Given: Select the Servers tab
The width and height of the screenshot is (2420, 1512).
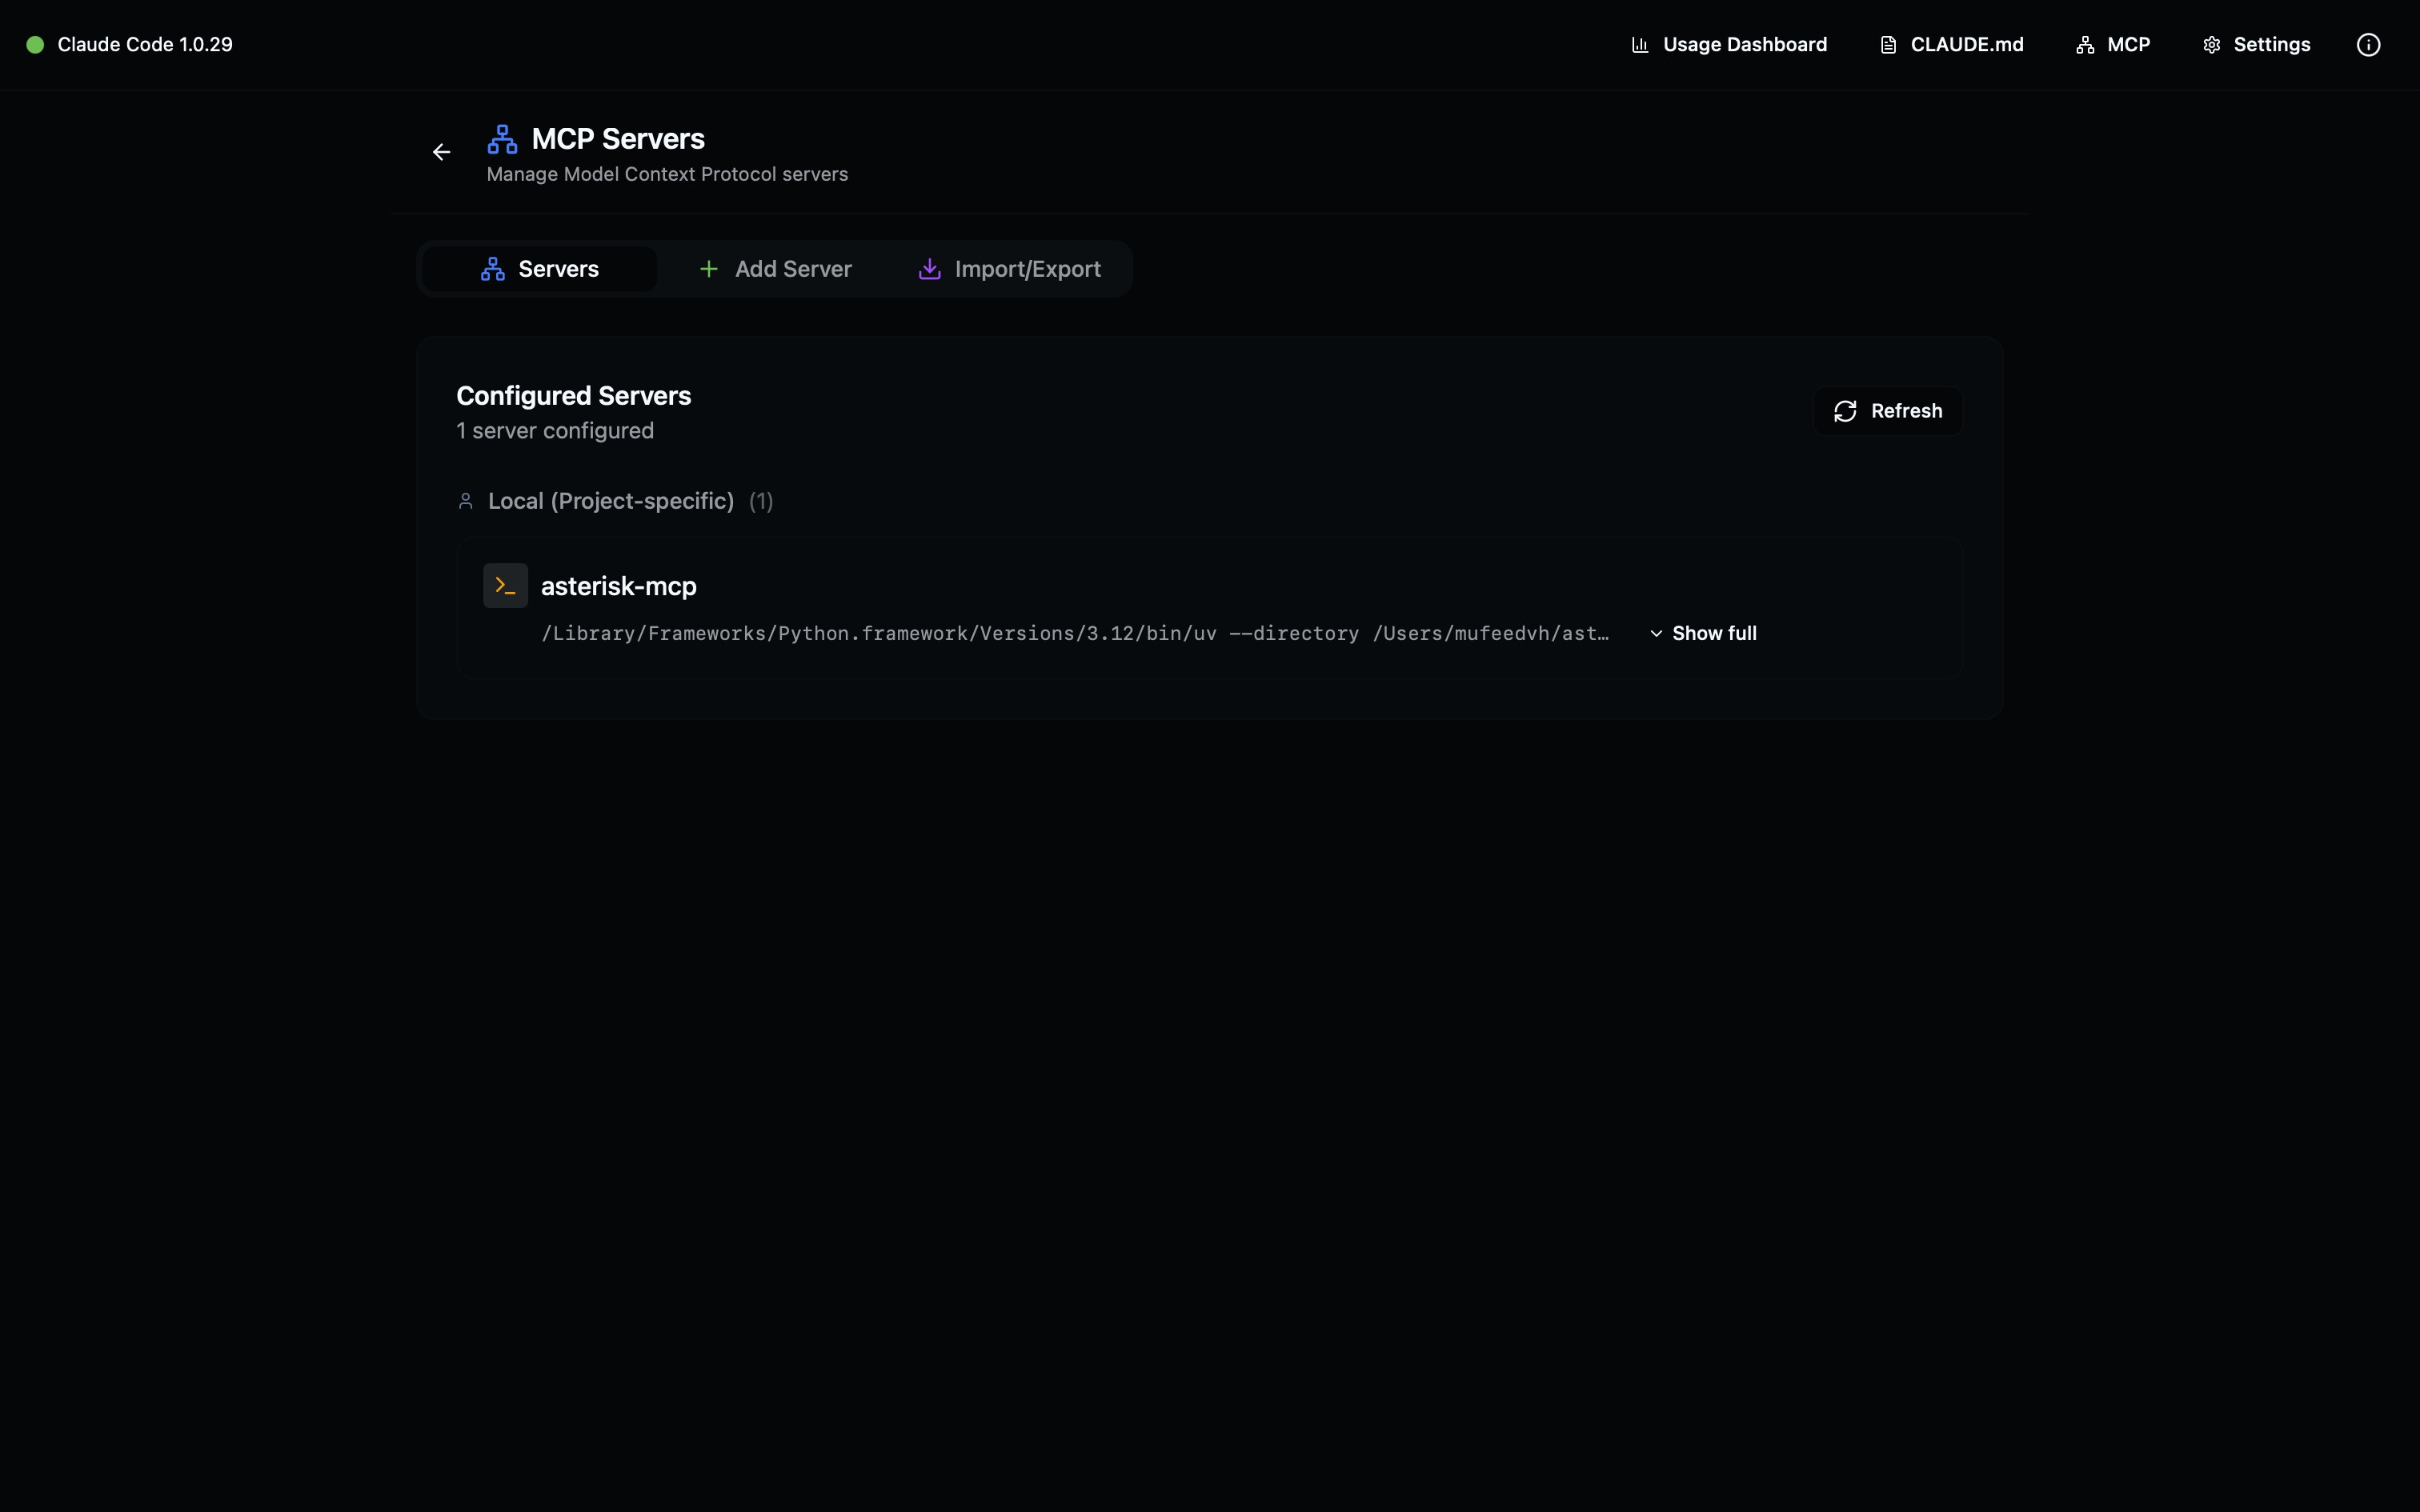Looking at the screenshot, I should pyautogui.click(x=539, y=269).
